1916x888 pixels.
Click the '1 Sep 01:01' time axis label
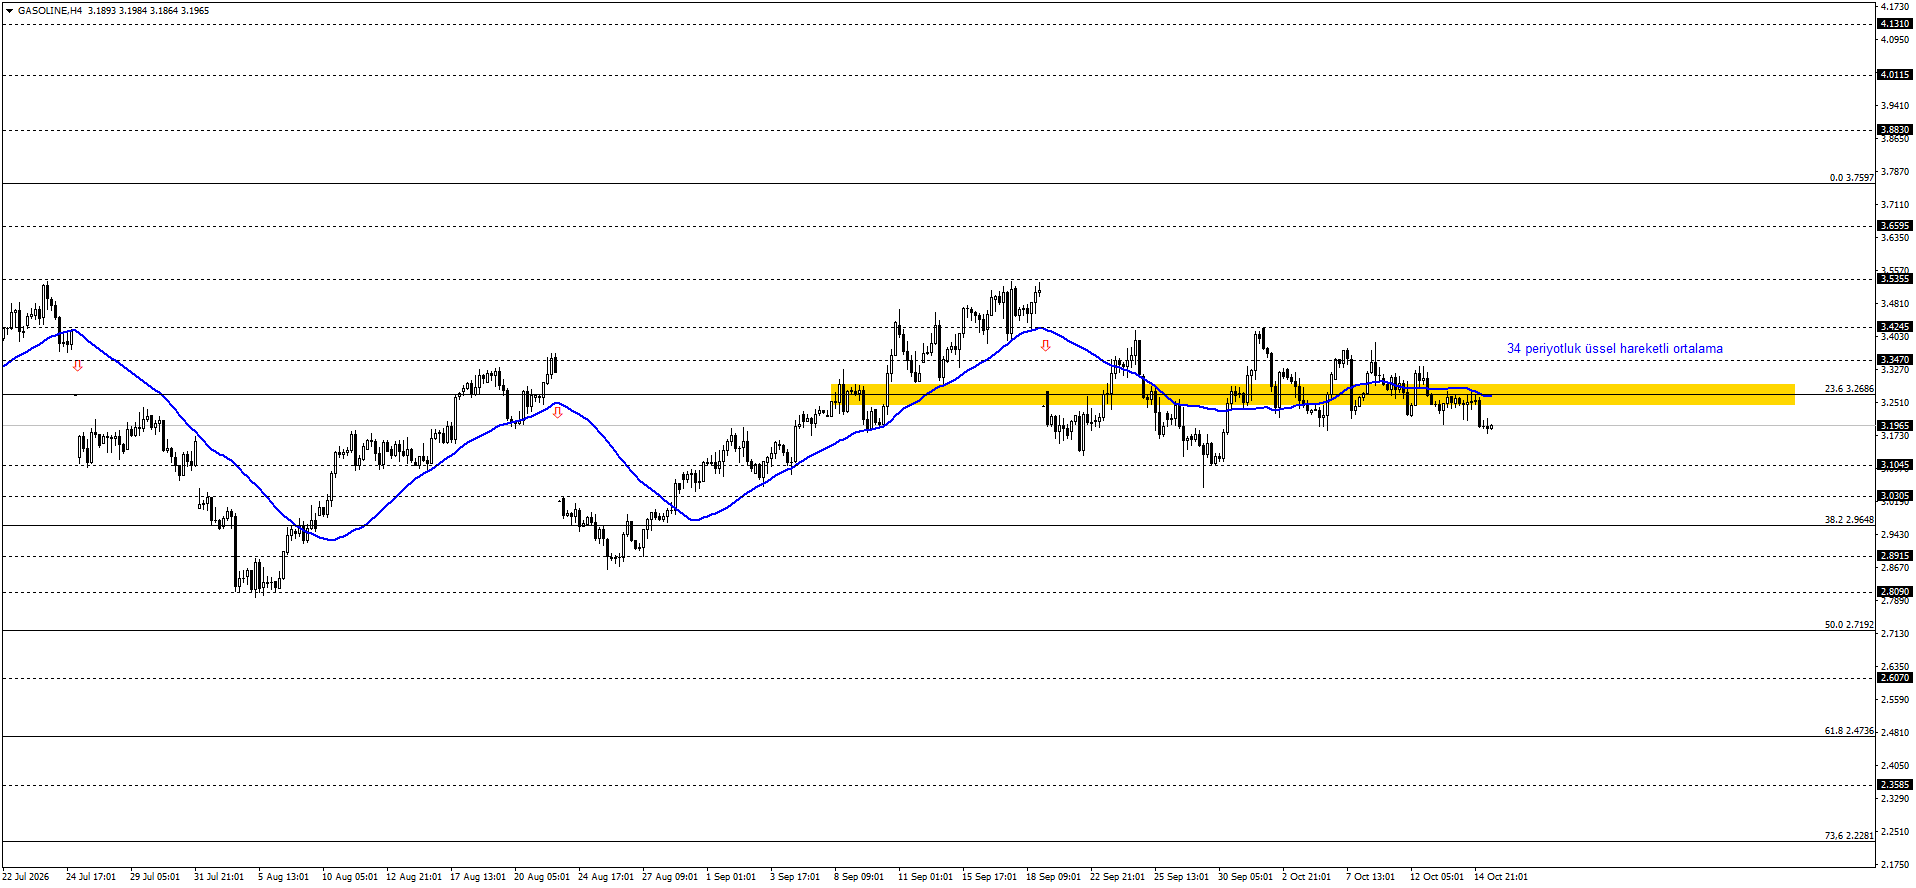pos(731,877)
